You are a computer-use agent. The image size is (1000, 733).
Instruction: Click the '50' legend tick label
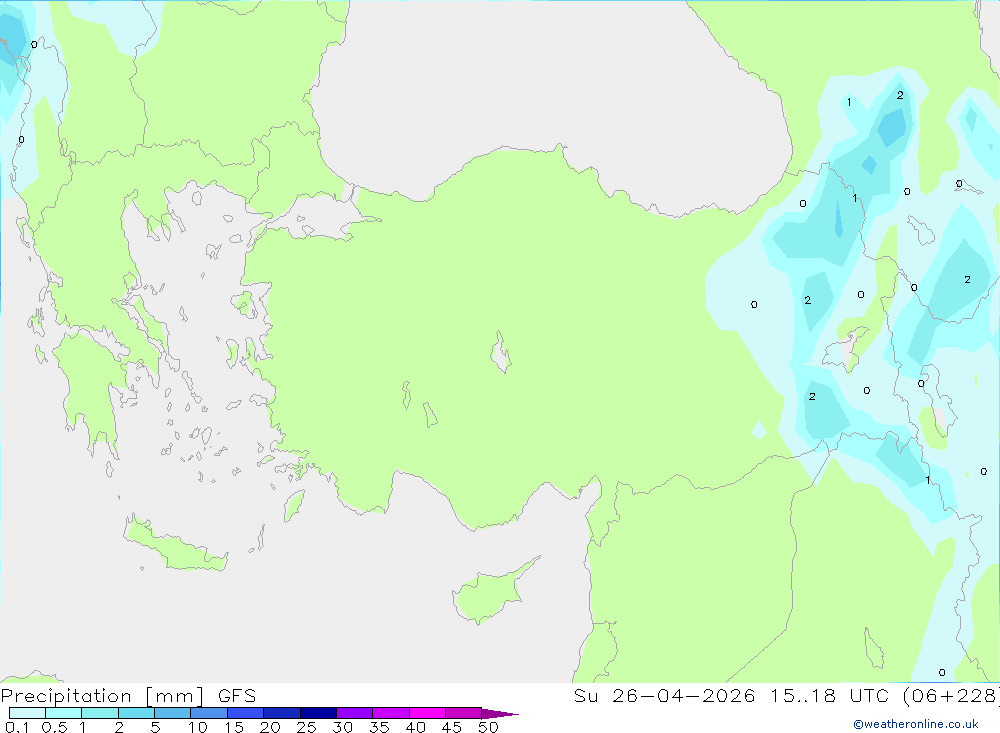(x=488, y=727)
